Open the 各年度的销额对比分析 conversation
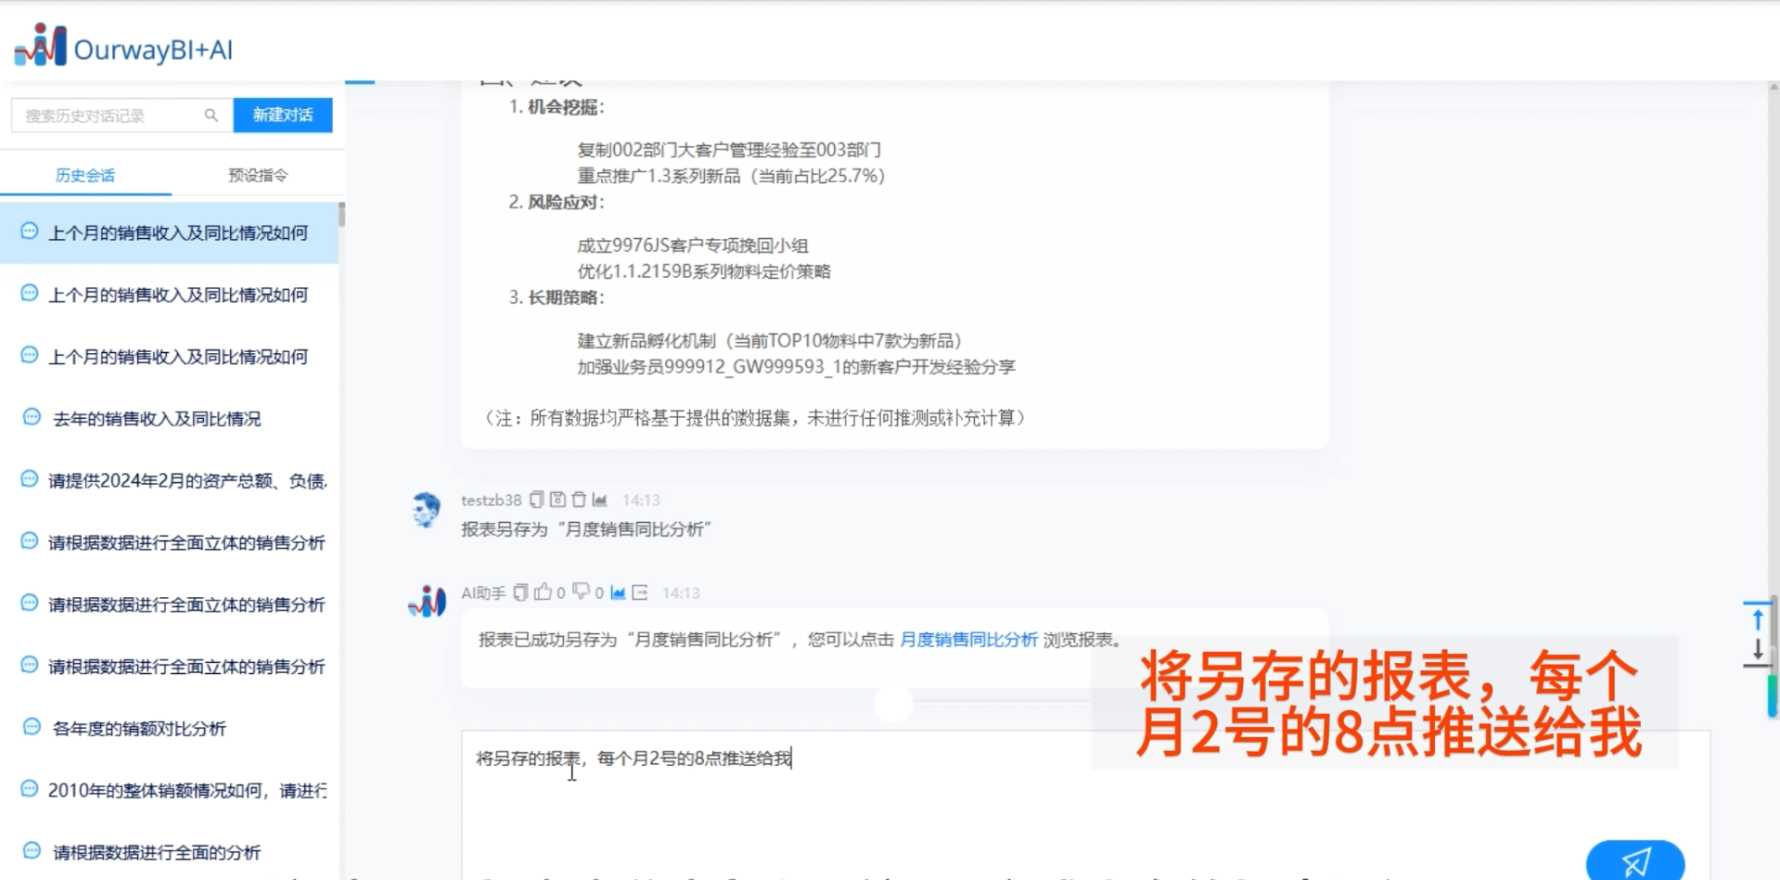This screenshot has width=1780, height=880. pos(170,728)
